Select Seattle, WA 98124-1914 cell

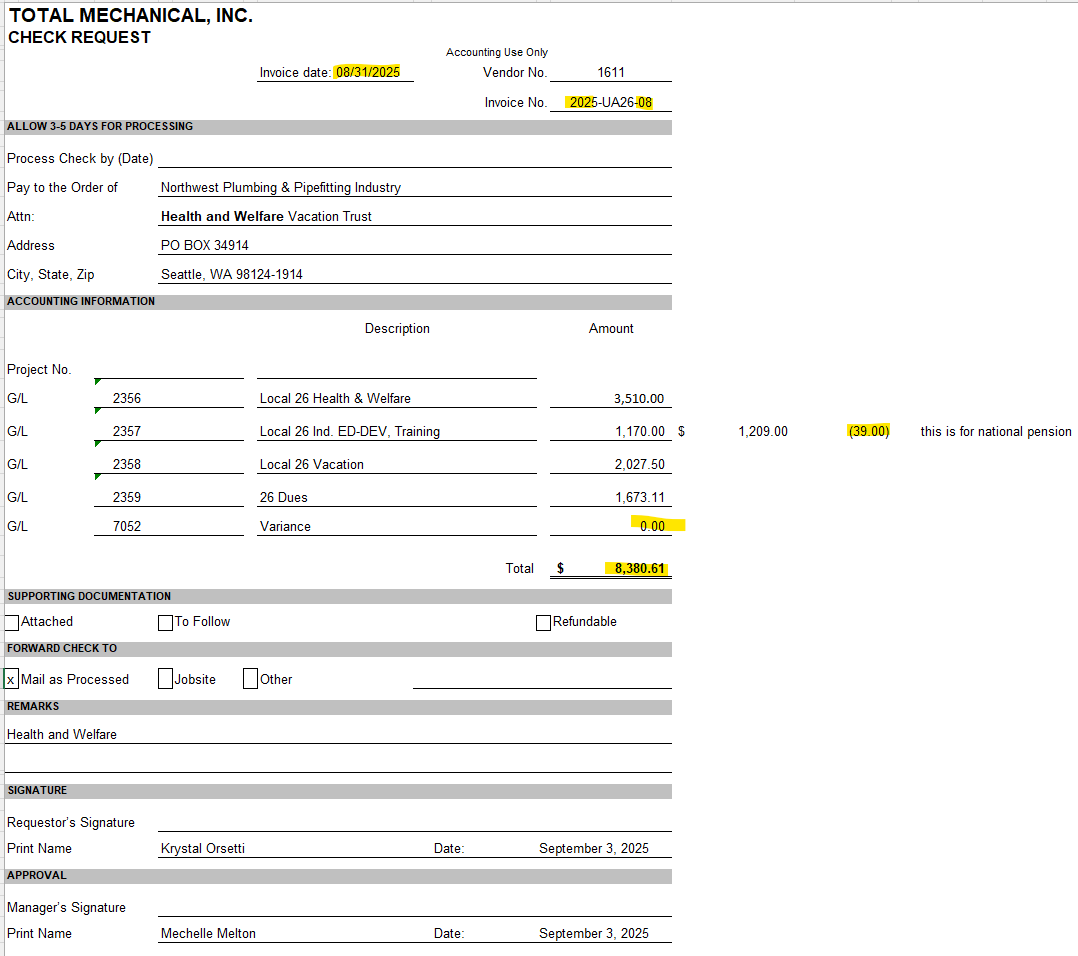[415, 274]
